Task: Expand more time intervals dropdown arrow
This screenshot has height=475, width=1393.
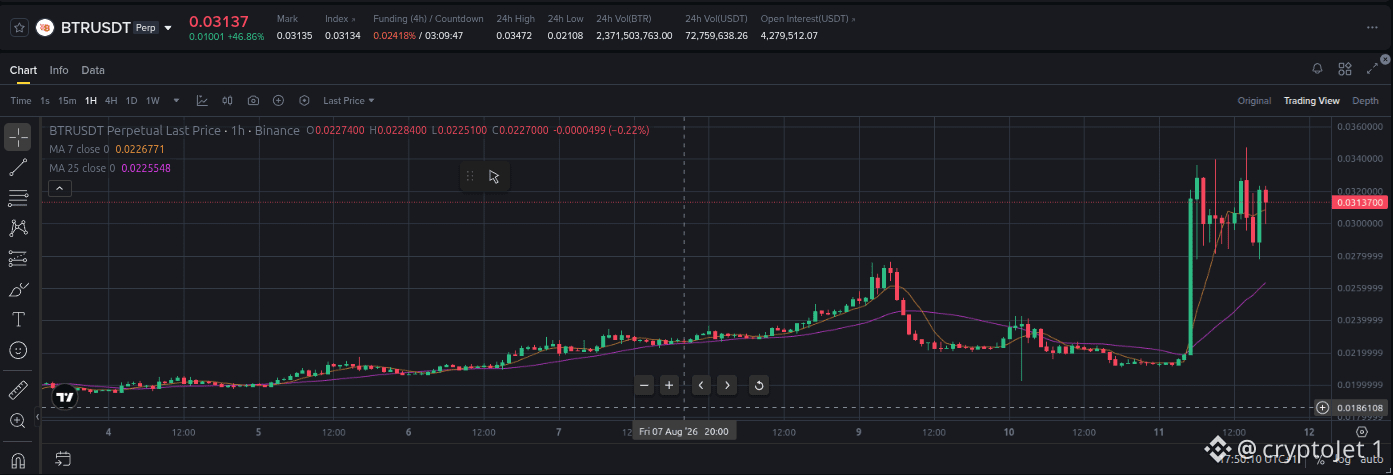Action: pyautogui.click(x=177, y=100)
